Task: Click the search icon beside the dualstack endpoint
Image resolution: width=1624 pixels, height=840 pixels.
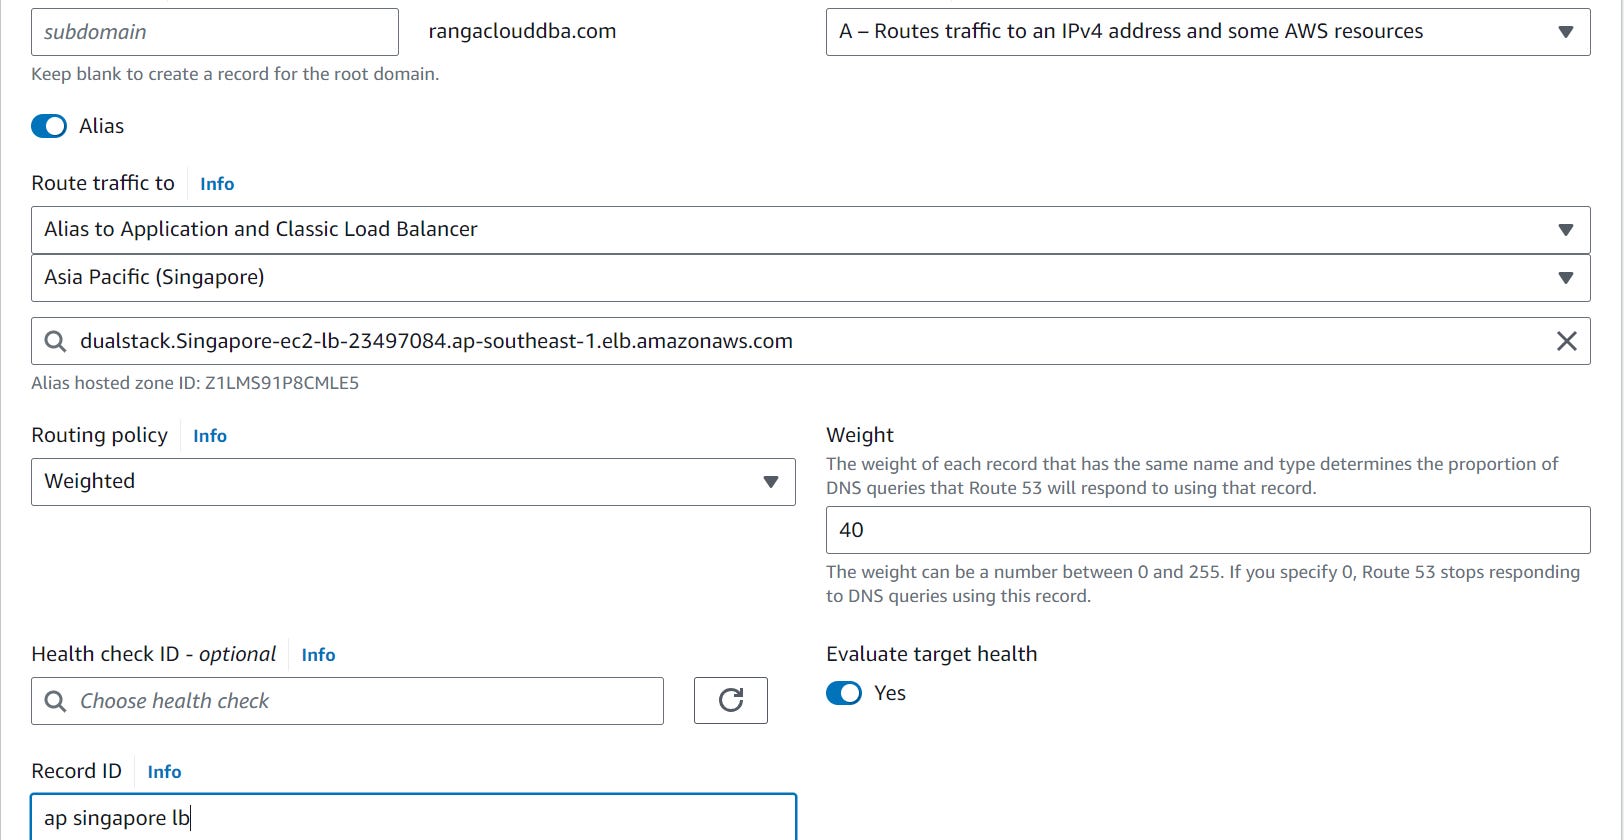Action: (x=55, y=341)
